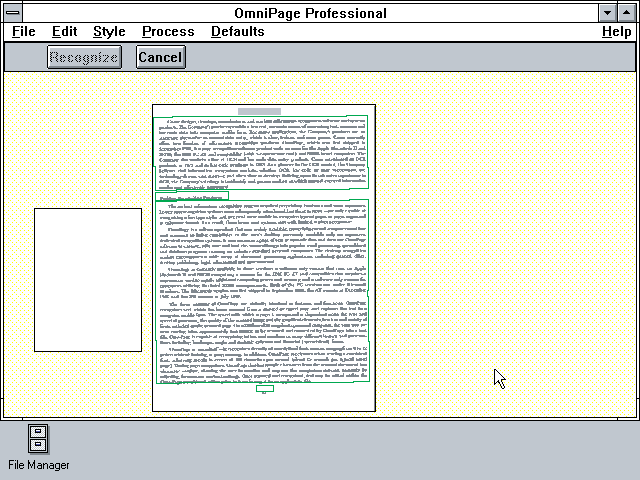Open the OmniPage window control menu box
Screen dimensions: 640x480
[13, 13]
